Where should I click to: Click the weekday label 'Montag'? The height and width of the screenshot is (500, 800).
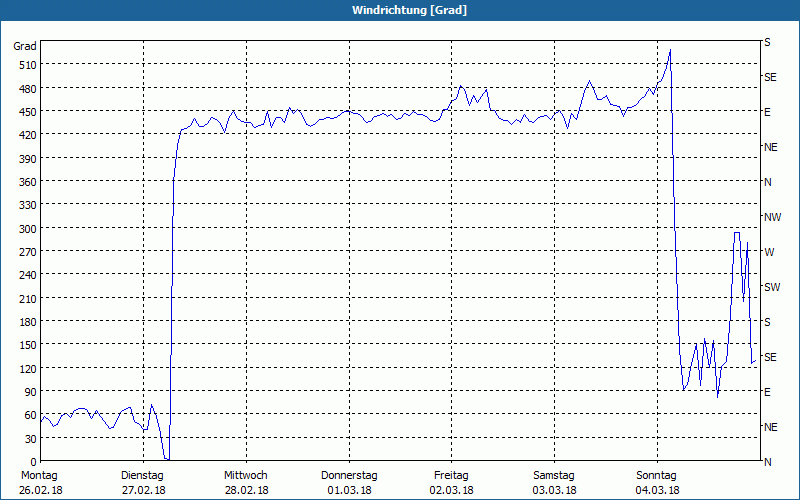point(39,476)
